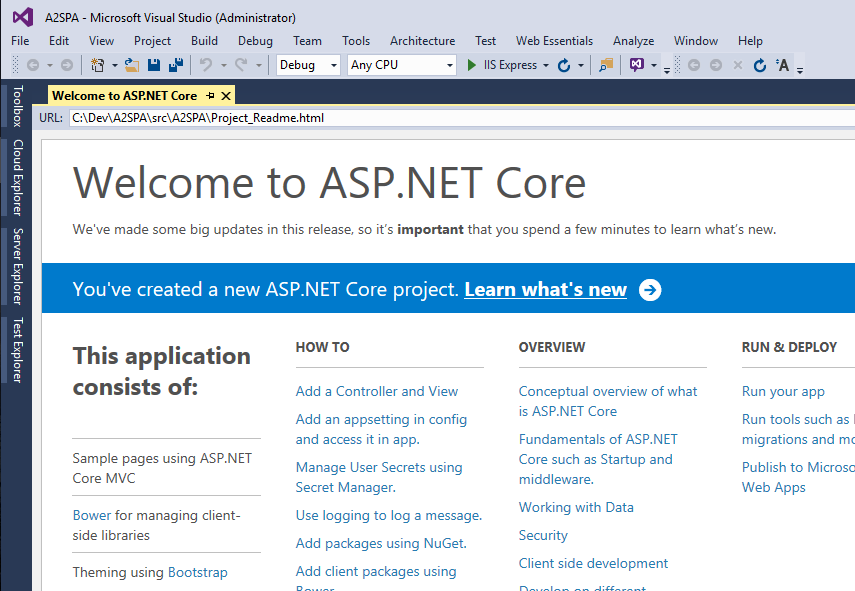Open the Working with Data link
855x591 pixels.
click(576, 508)
